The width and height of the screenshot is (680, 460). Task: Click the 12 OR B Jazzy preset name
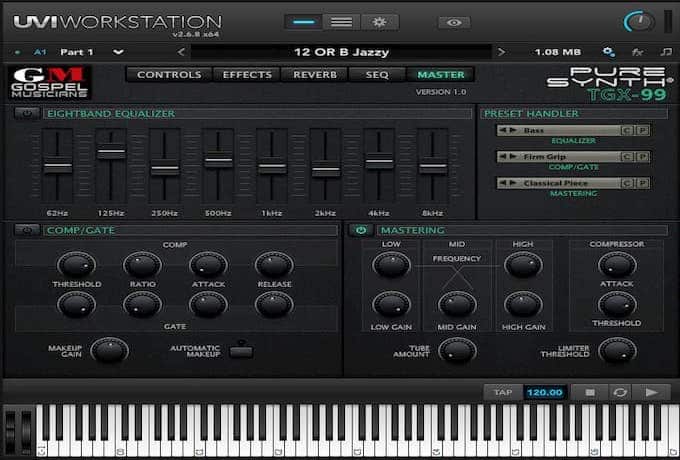coord(341,52)
